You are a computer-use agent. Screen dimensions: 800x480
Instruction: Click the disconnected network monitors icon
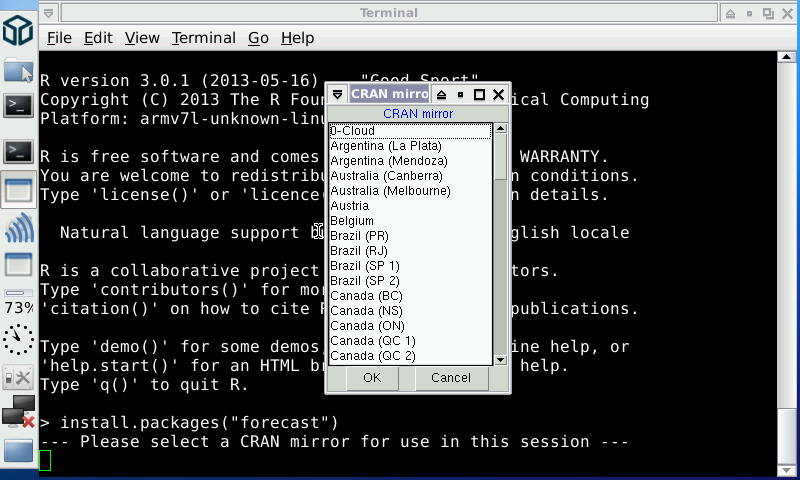point(18,412)
